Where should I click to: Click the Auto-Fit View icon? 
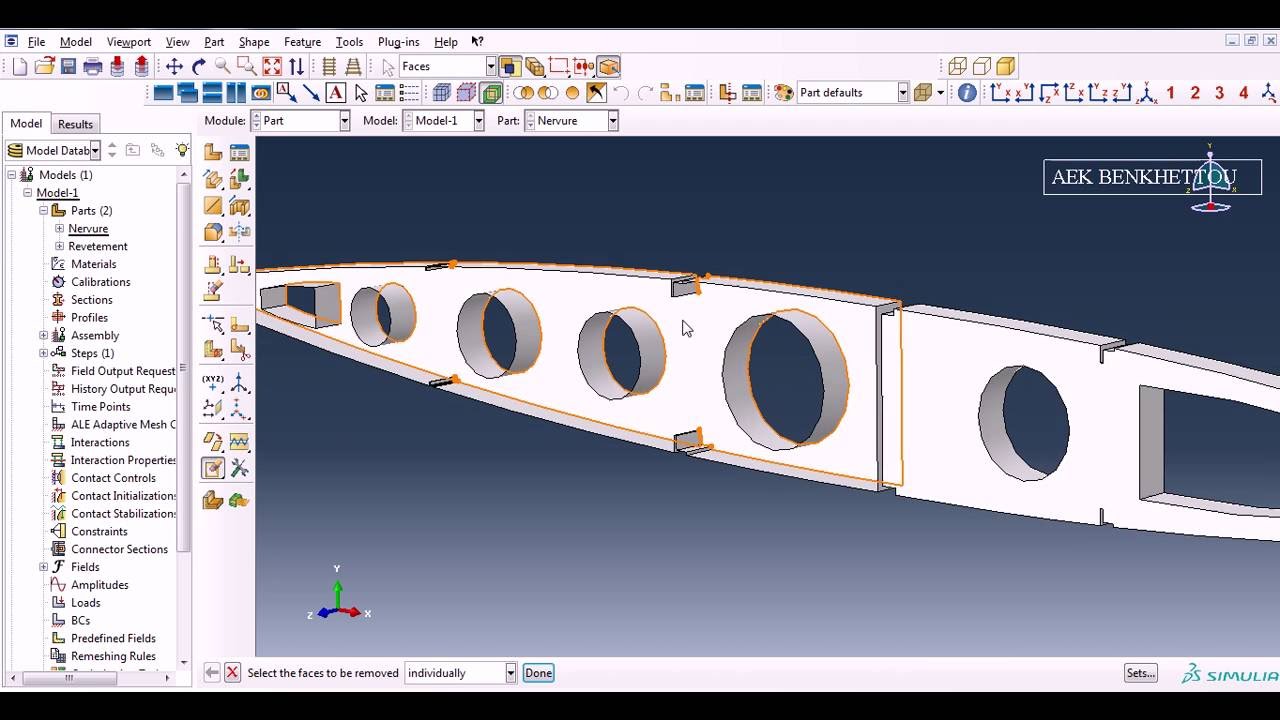272,66
